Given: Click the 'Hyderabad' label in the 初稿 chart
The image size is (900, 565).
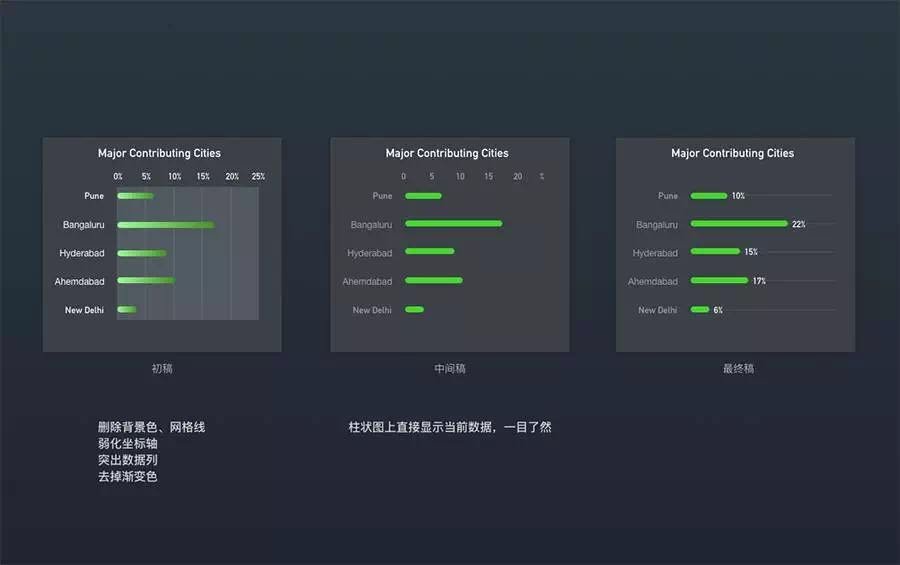Looking at the screenshot, I should pyautogui.click(x=82, y=253).
